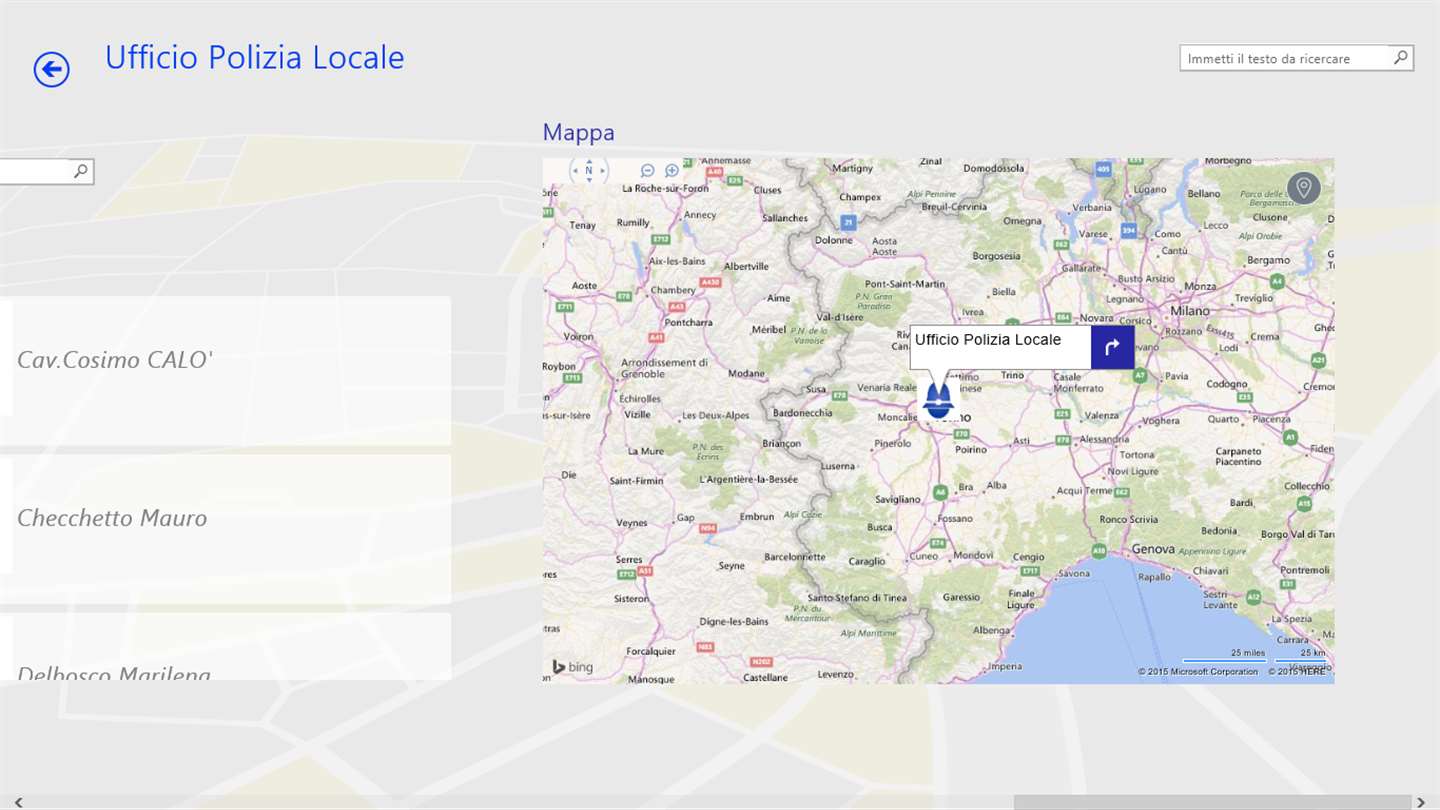Click the 'Savona' label on the map
Screen dimensions: 1440x810
coord(1074,574)
